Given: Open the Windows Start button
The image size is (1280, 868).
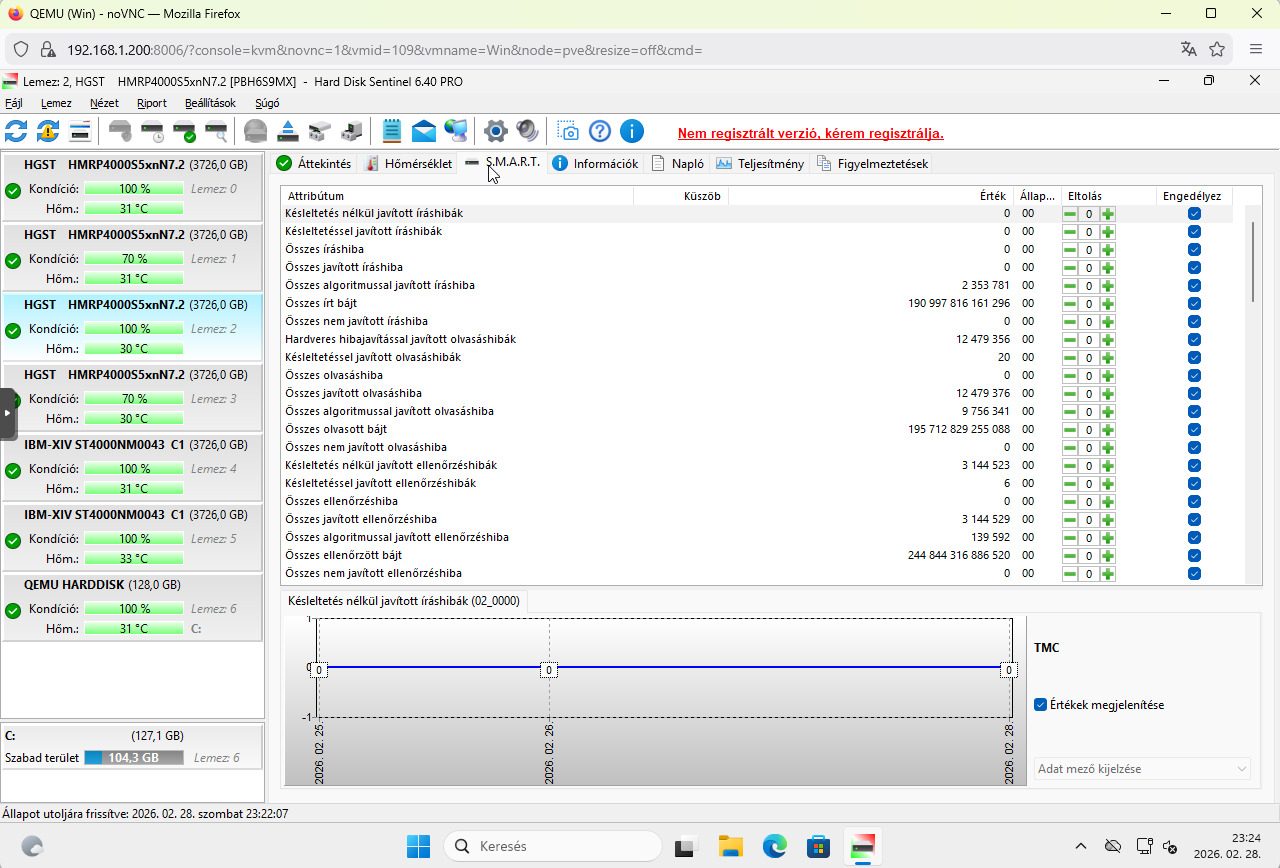Looking at the screenshot, I should [x=418, y=846].
